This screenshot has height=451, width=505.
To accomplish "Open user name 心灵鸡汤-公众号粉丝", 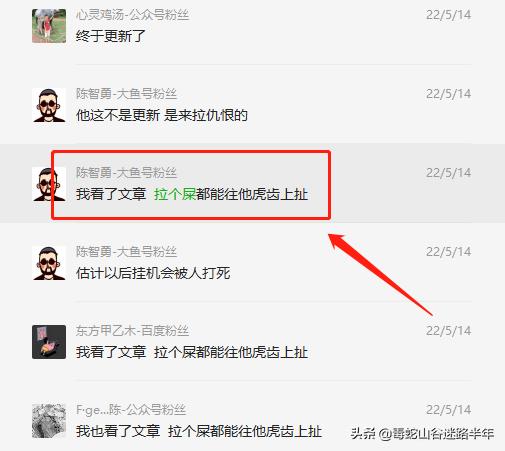I will [132, 15].
